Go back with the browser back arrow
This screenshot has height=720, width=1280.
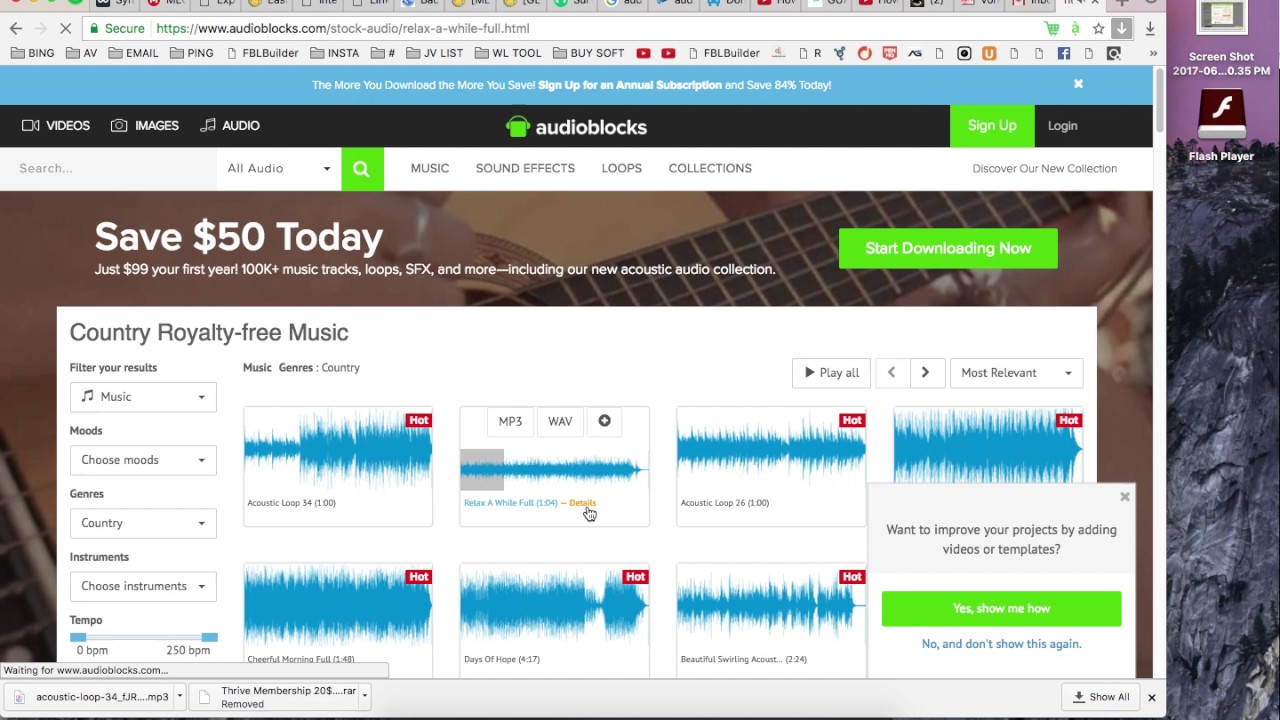(x=16, y=28)
